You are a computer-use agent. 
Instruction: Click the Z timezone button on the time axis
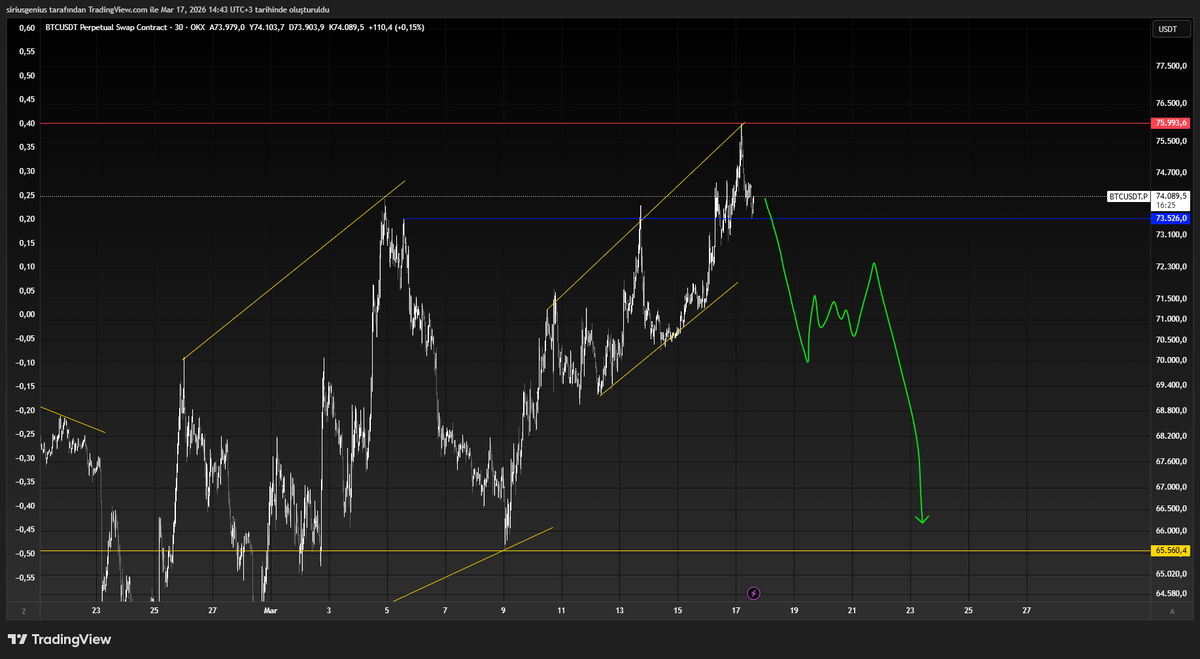coord(24,609)
